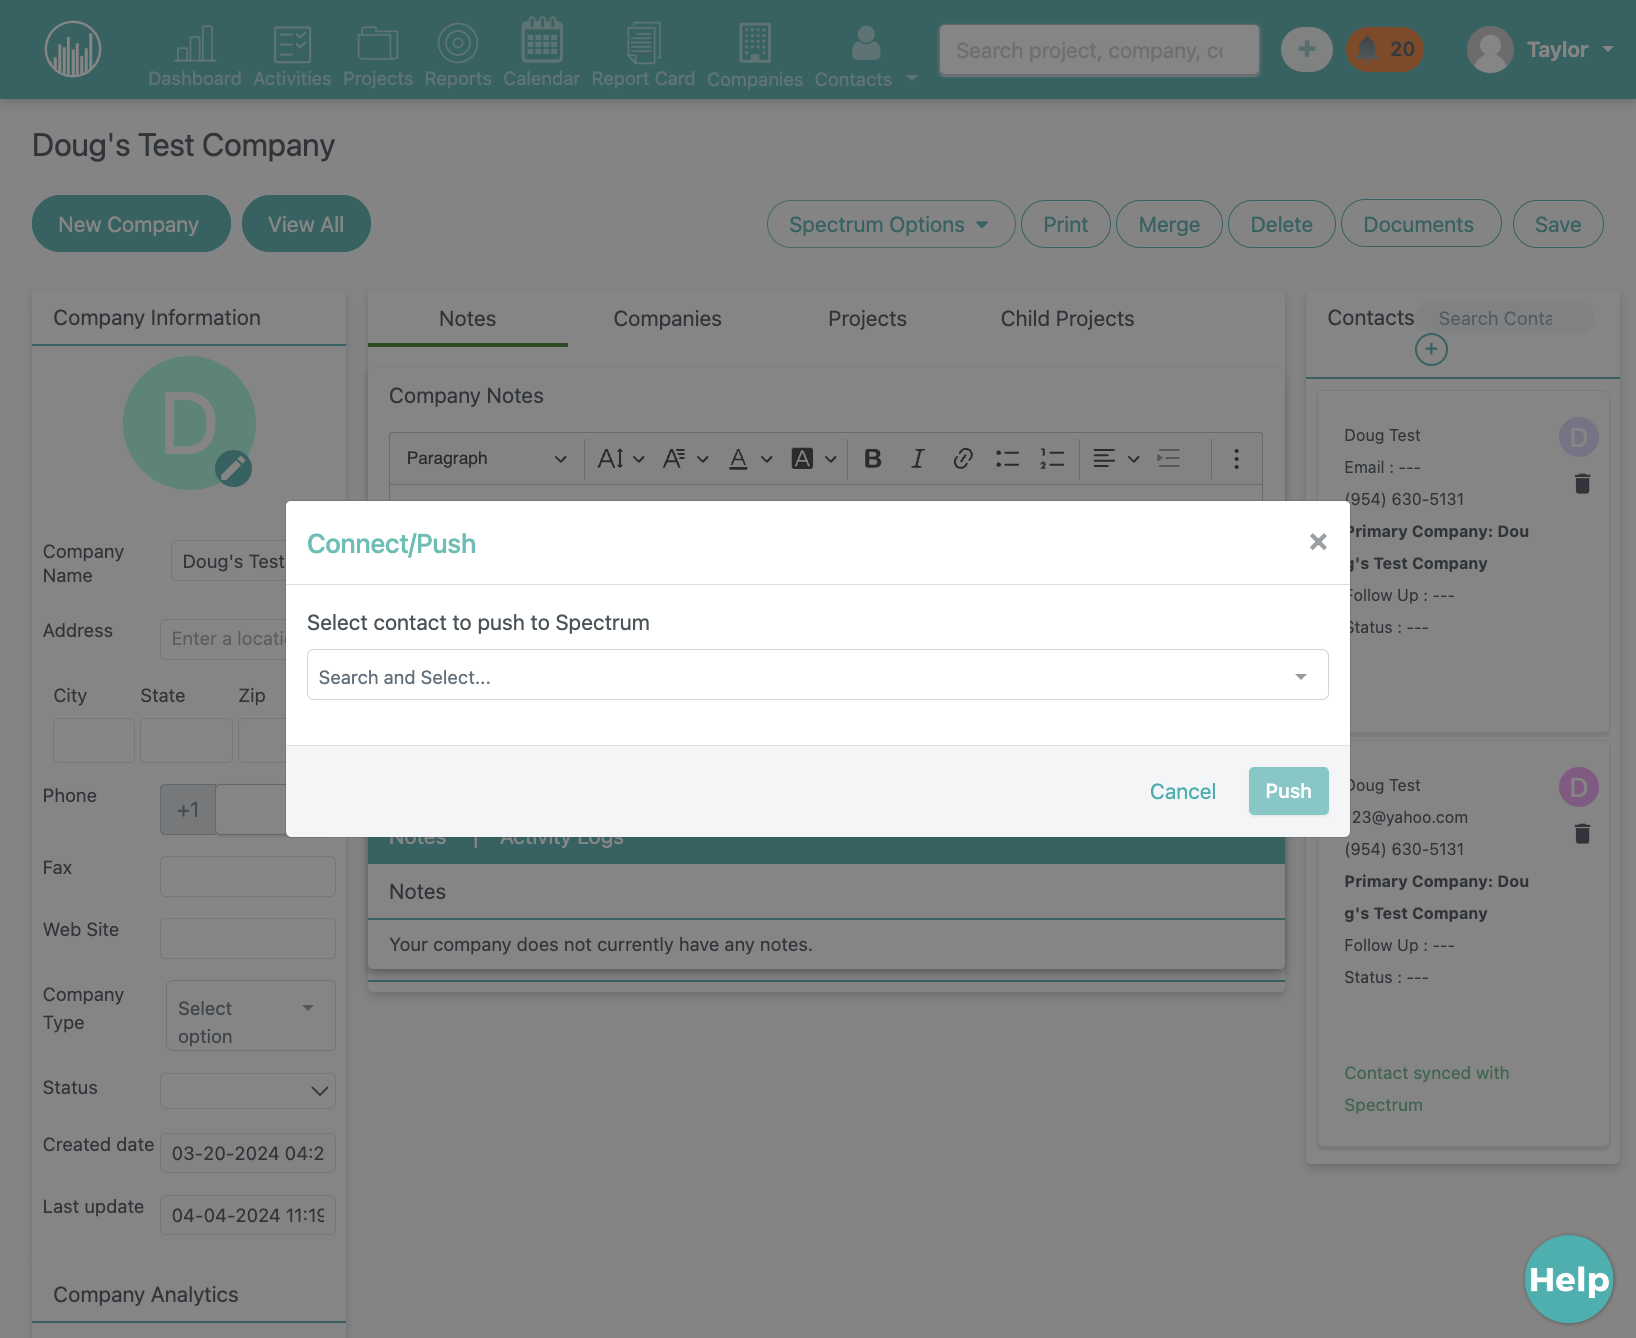Screen dimensions: 1636x1338
Task: Open the Taylor user menu
Action: click(1541, 49)
